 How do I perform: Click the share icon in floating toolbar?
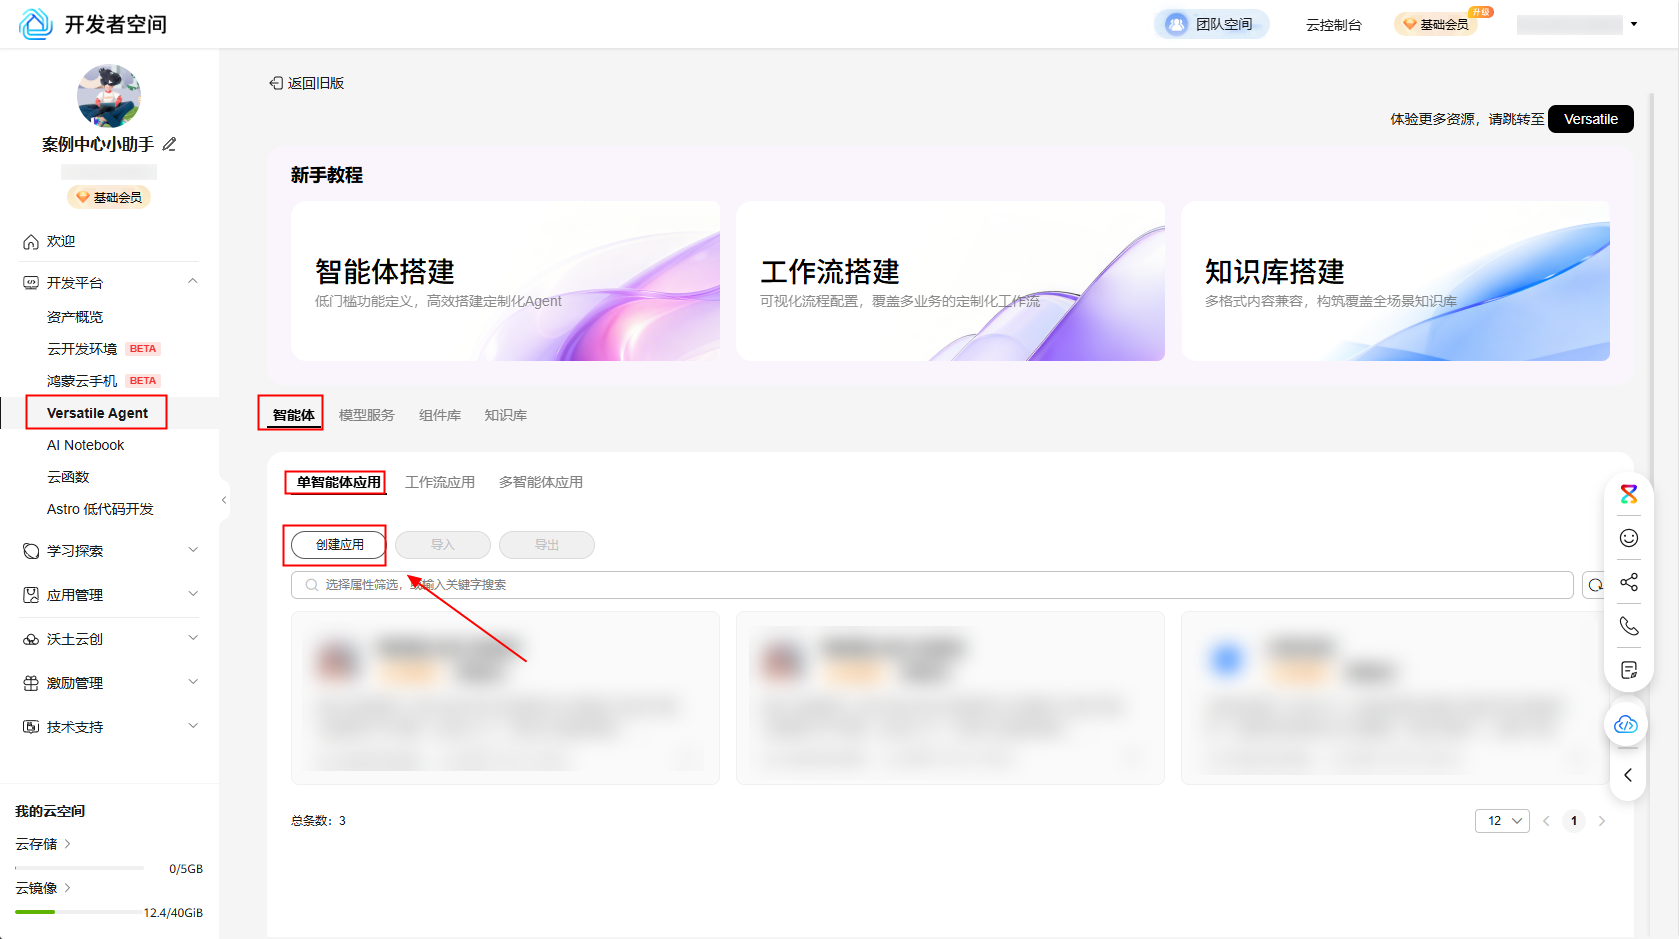(x=1629, y=582)
